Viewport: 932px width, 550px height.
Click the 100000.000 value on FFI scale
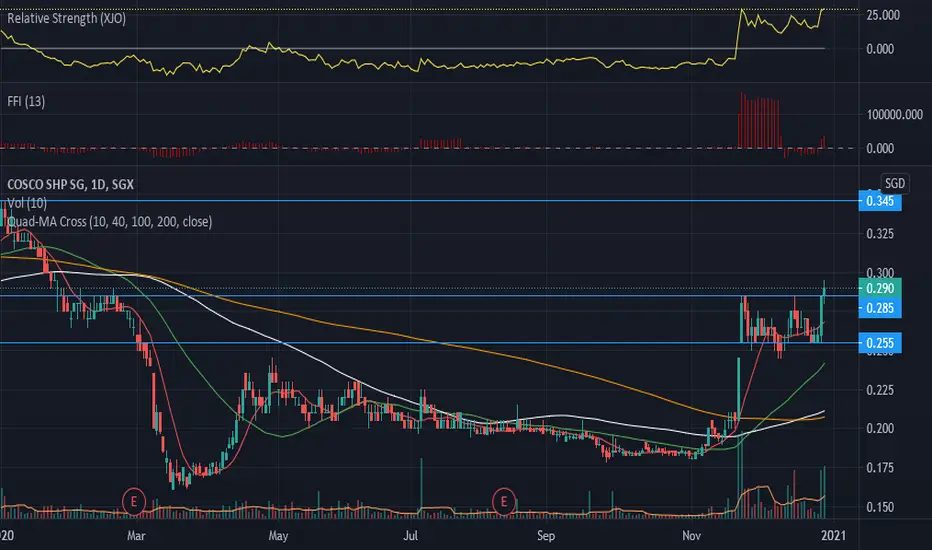[895, 115]
